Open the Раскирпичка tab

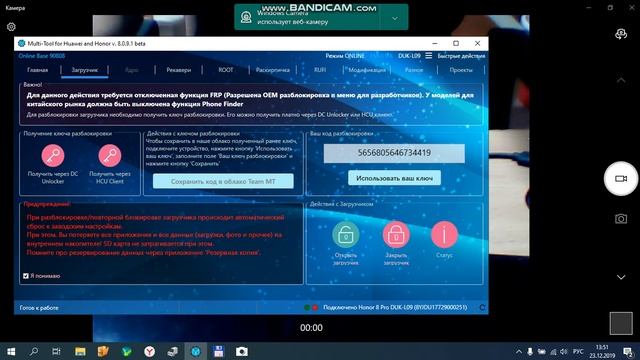(x=273, y=70)
